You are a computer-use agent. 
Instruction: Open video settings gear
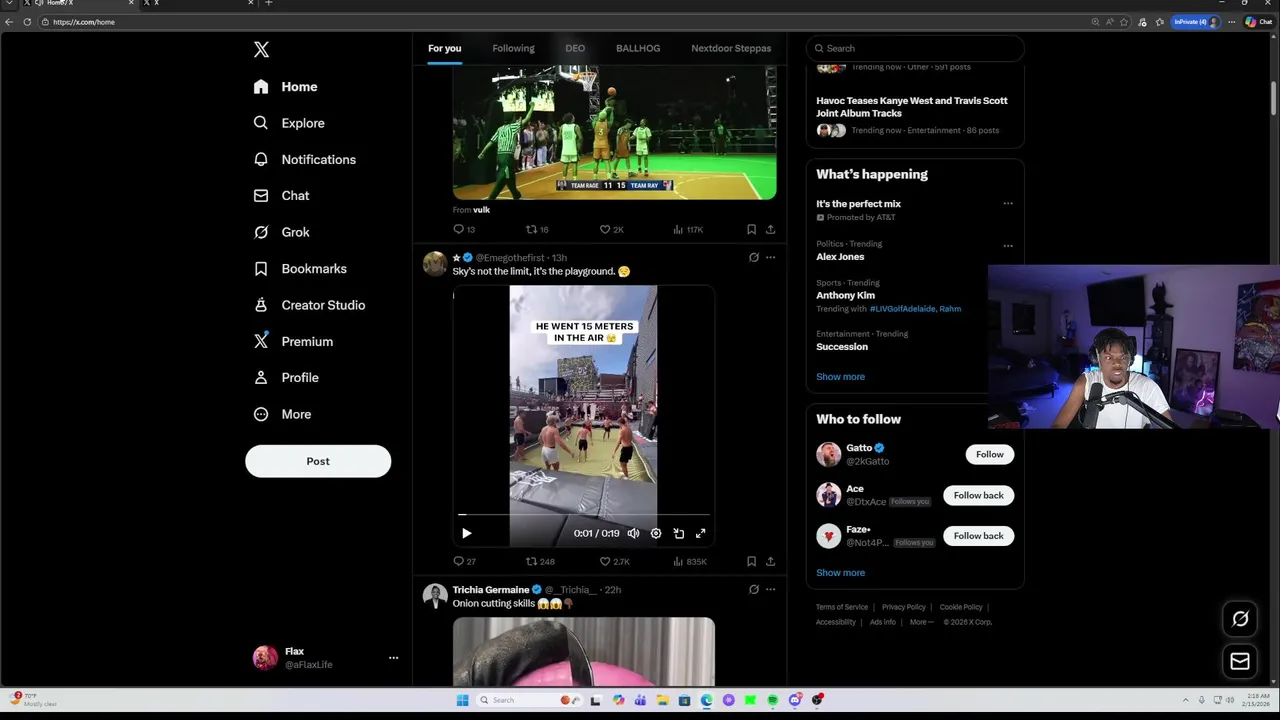click(x=656, y=533)
